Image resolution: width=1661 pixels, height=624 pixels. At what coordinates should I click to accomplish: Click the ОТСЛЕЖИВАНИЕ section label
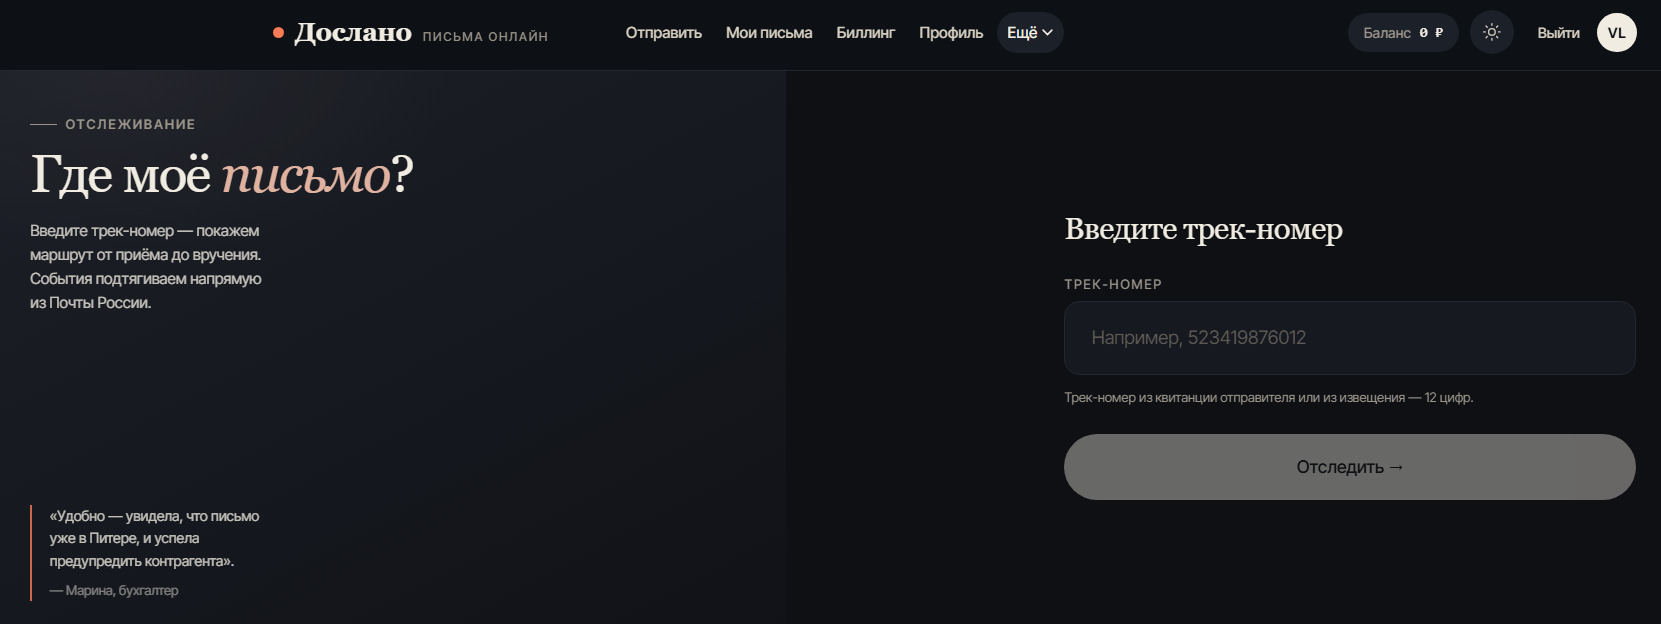pos(130,124)
